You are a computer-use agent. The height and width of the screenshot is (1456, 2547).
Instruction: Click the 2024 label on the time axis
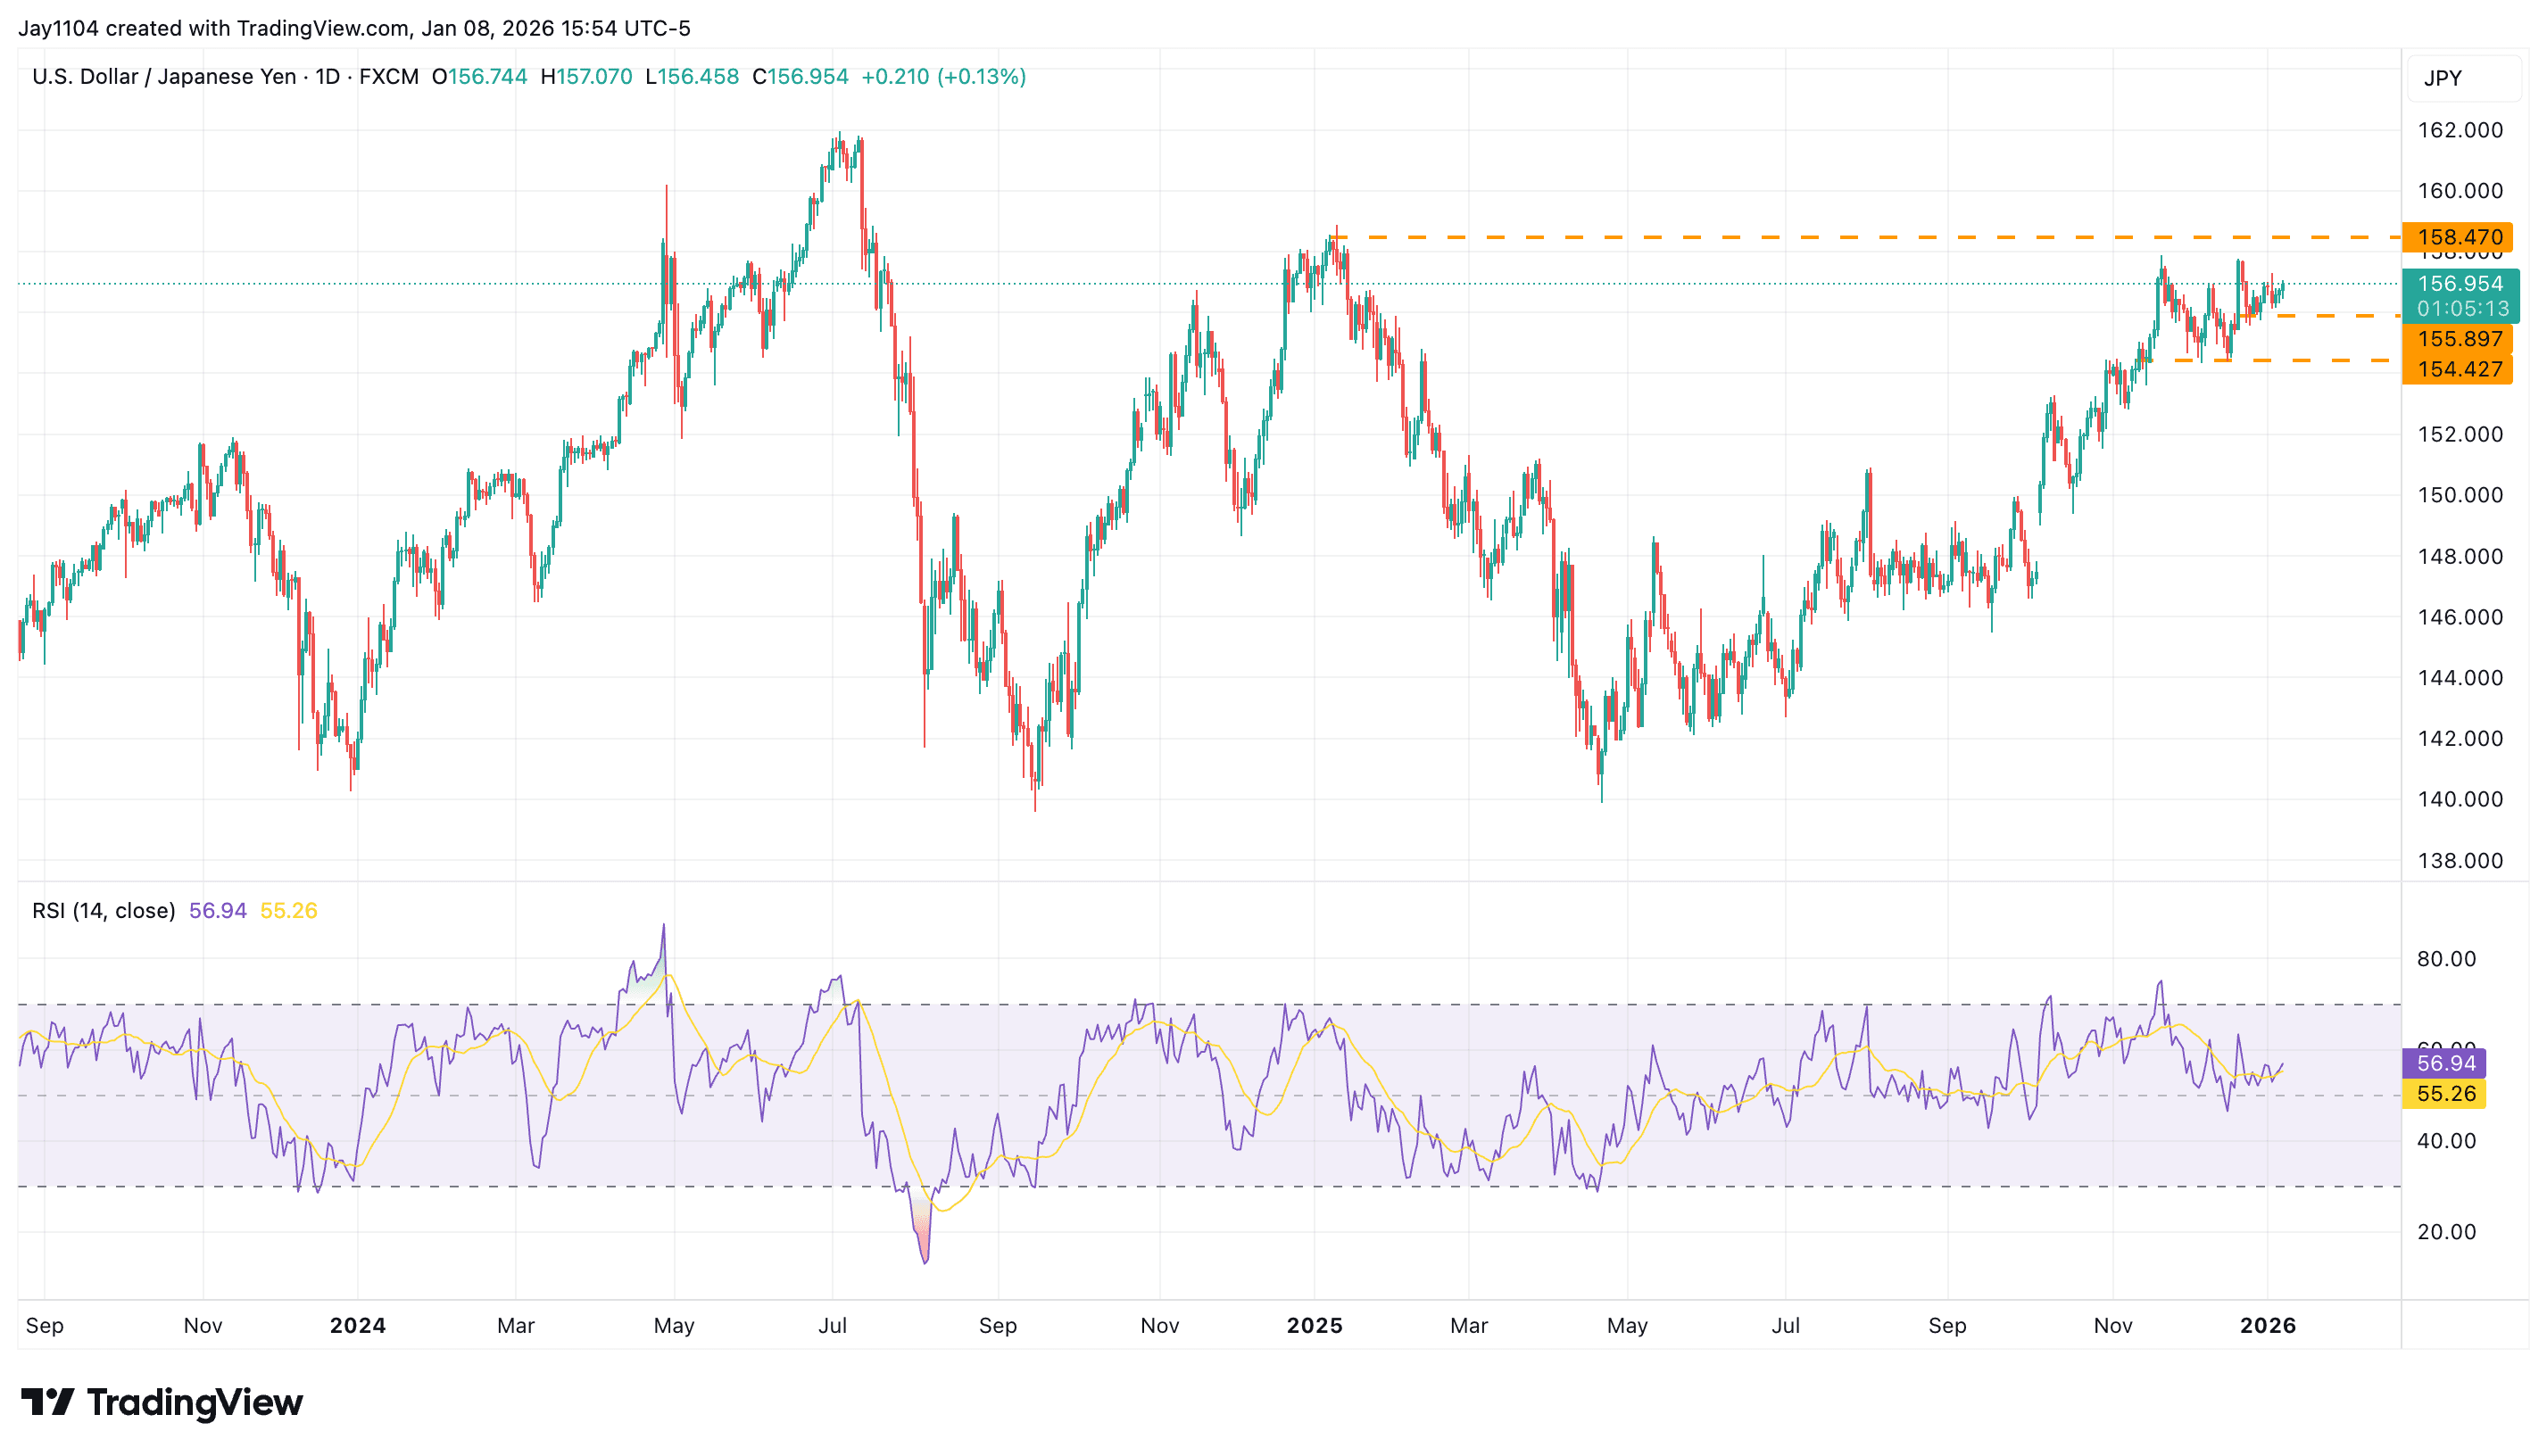(x=359, y=1324)
